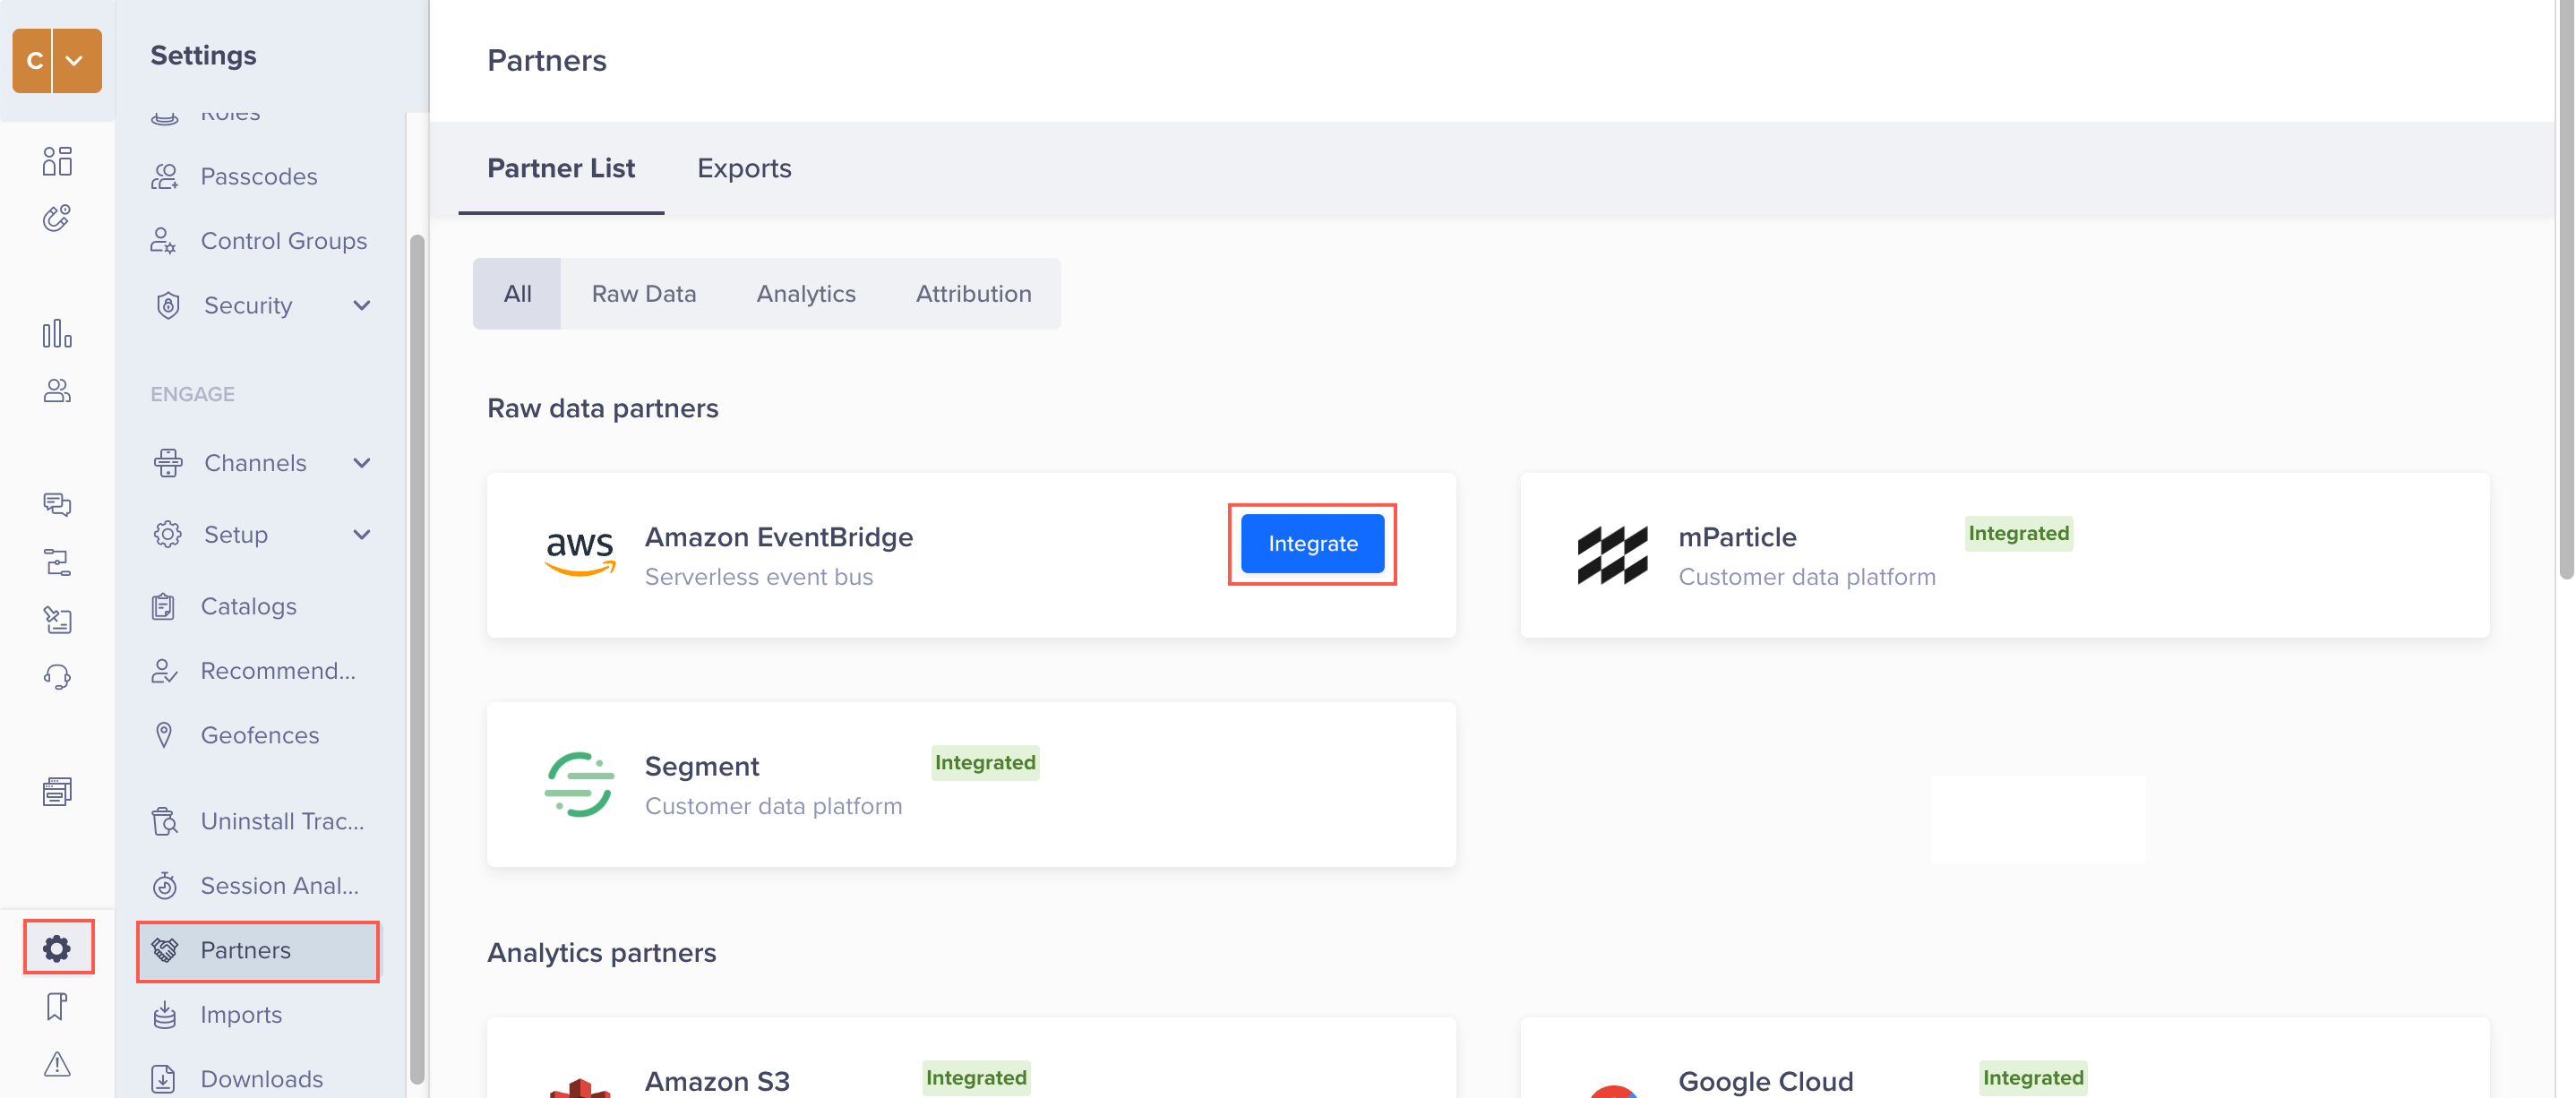Expand the Channels settings section

(x=362, y=463)
